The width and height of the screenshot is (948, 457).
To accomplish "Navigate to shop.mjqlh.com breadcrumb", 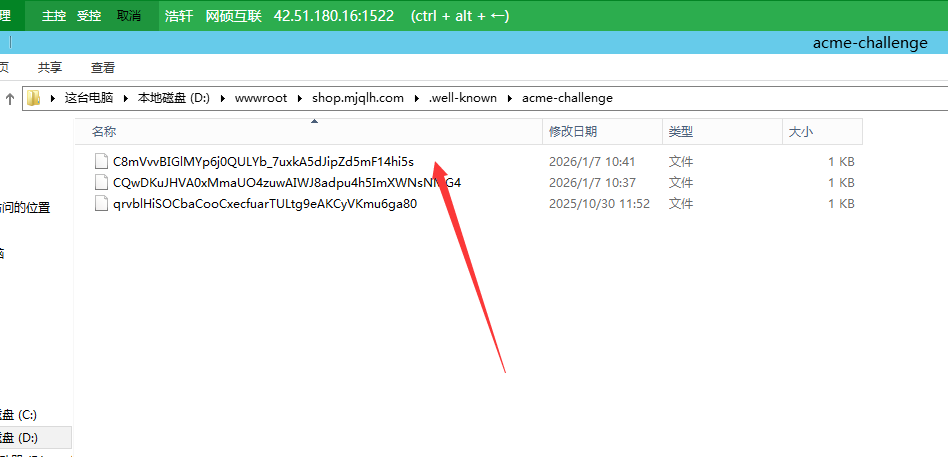I will point(358,98).
